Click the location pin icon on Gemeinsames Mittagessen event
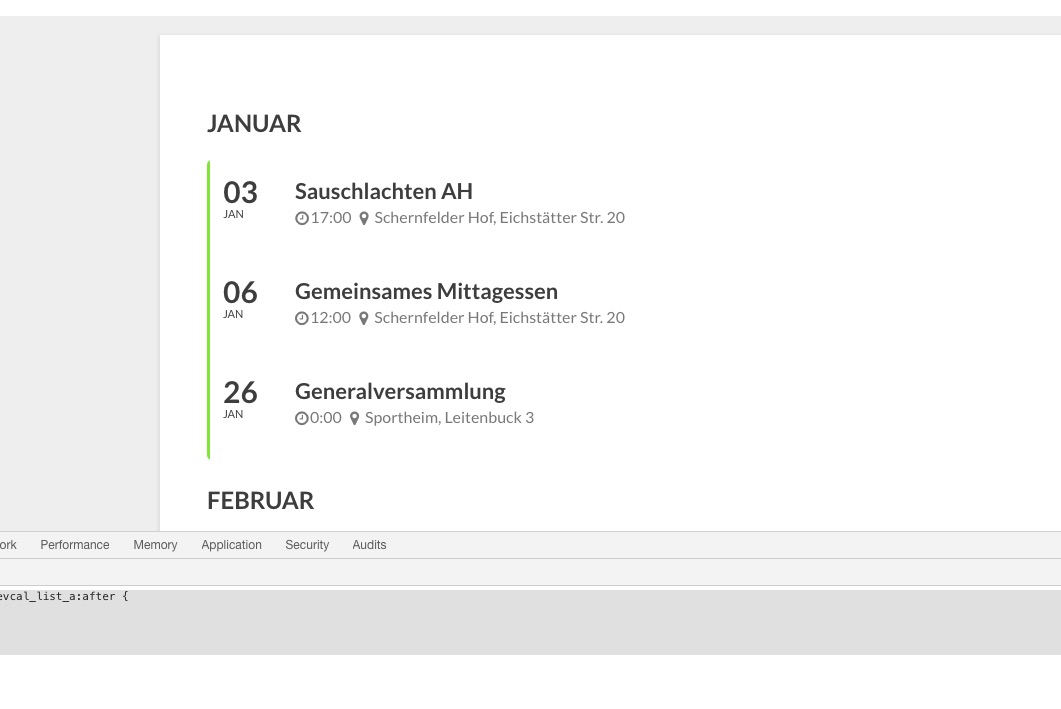The width and height of the screenshot is (1061, 709). (x=363, y=319)
